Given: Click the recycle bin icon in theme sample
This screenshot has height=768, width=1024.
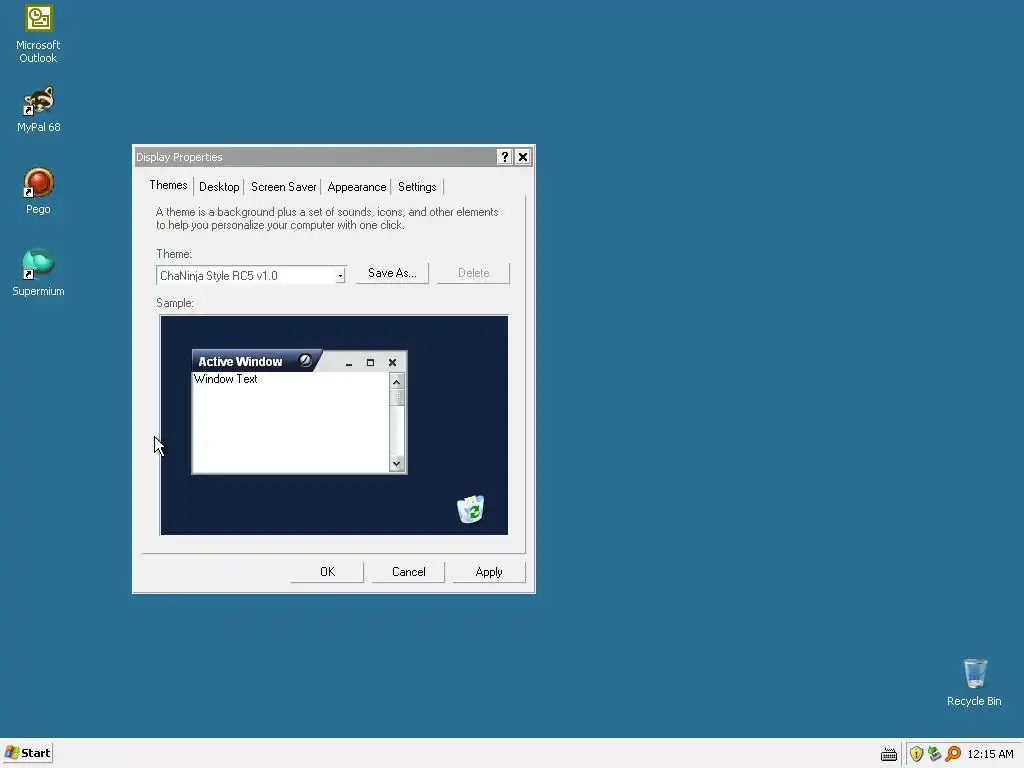Looking at the screenshot, I should 470,509.
